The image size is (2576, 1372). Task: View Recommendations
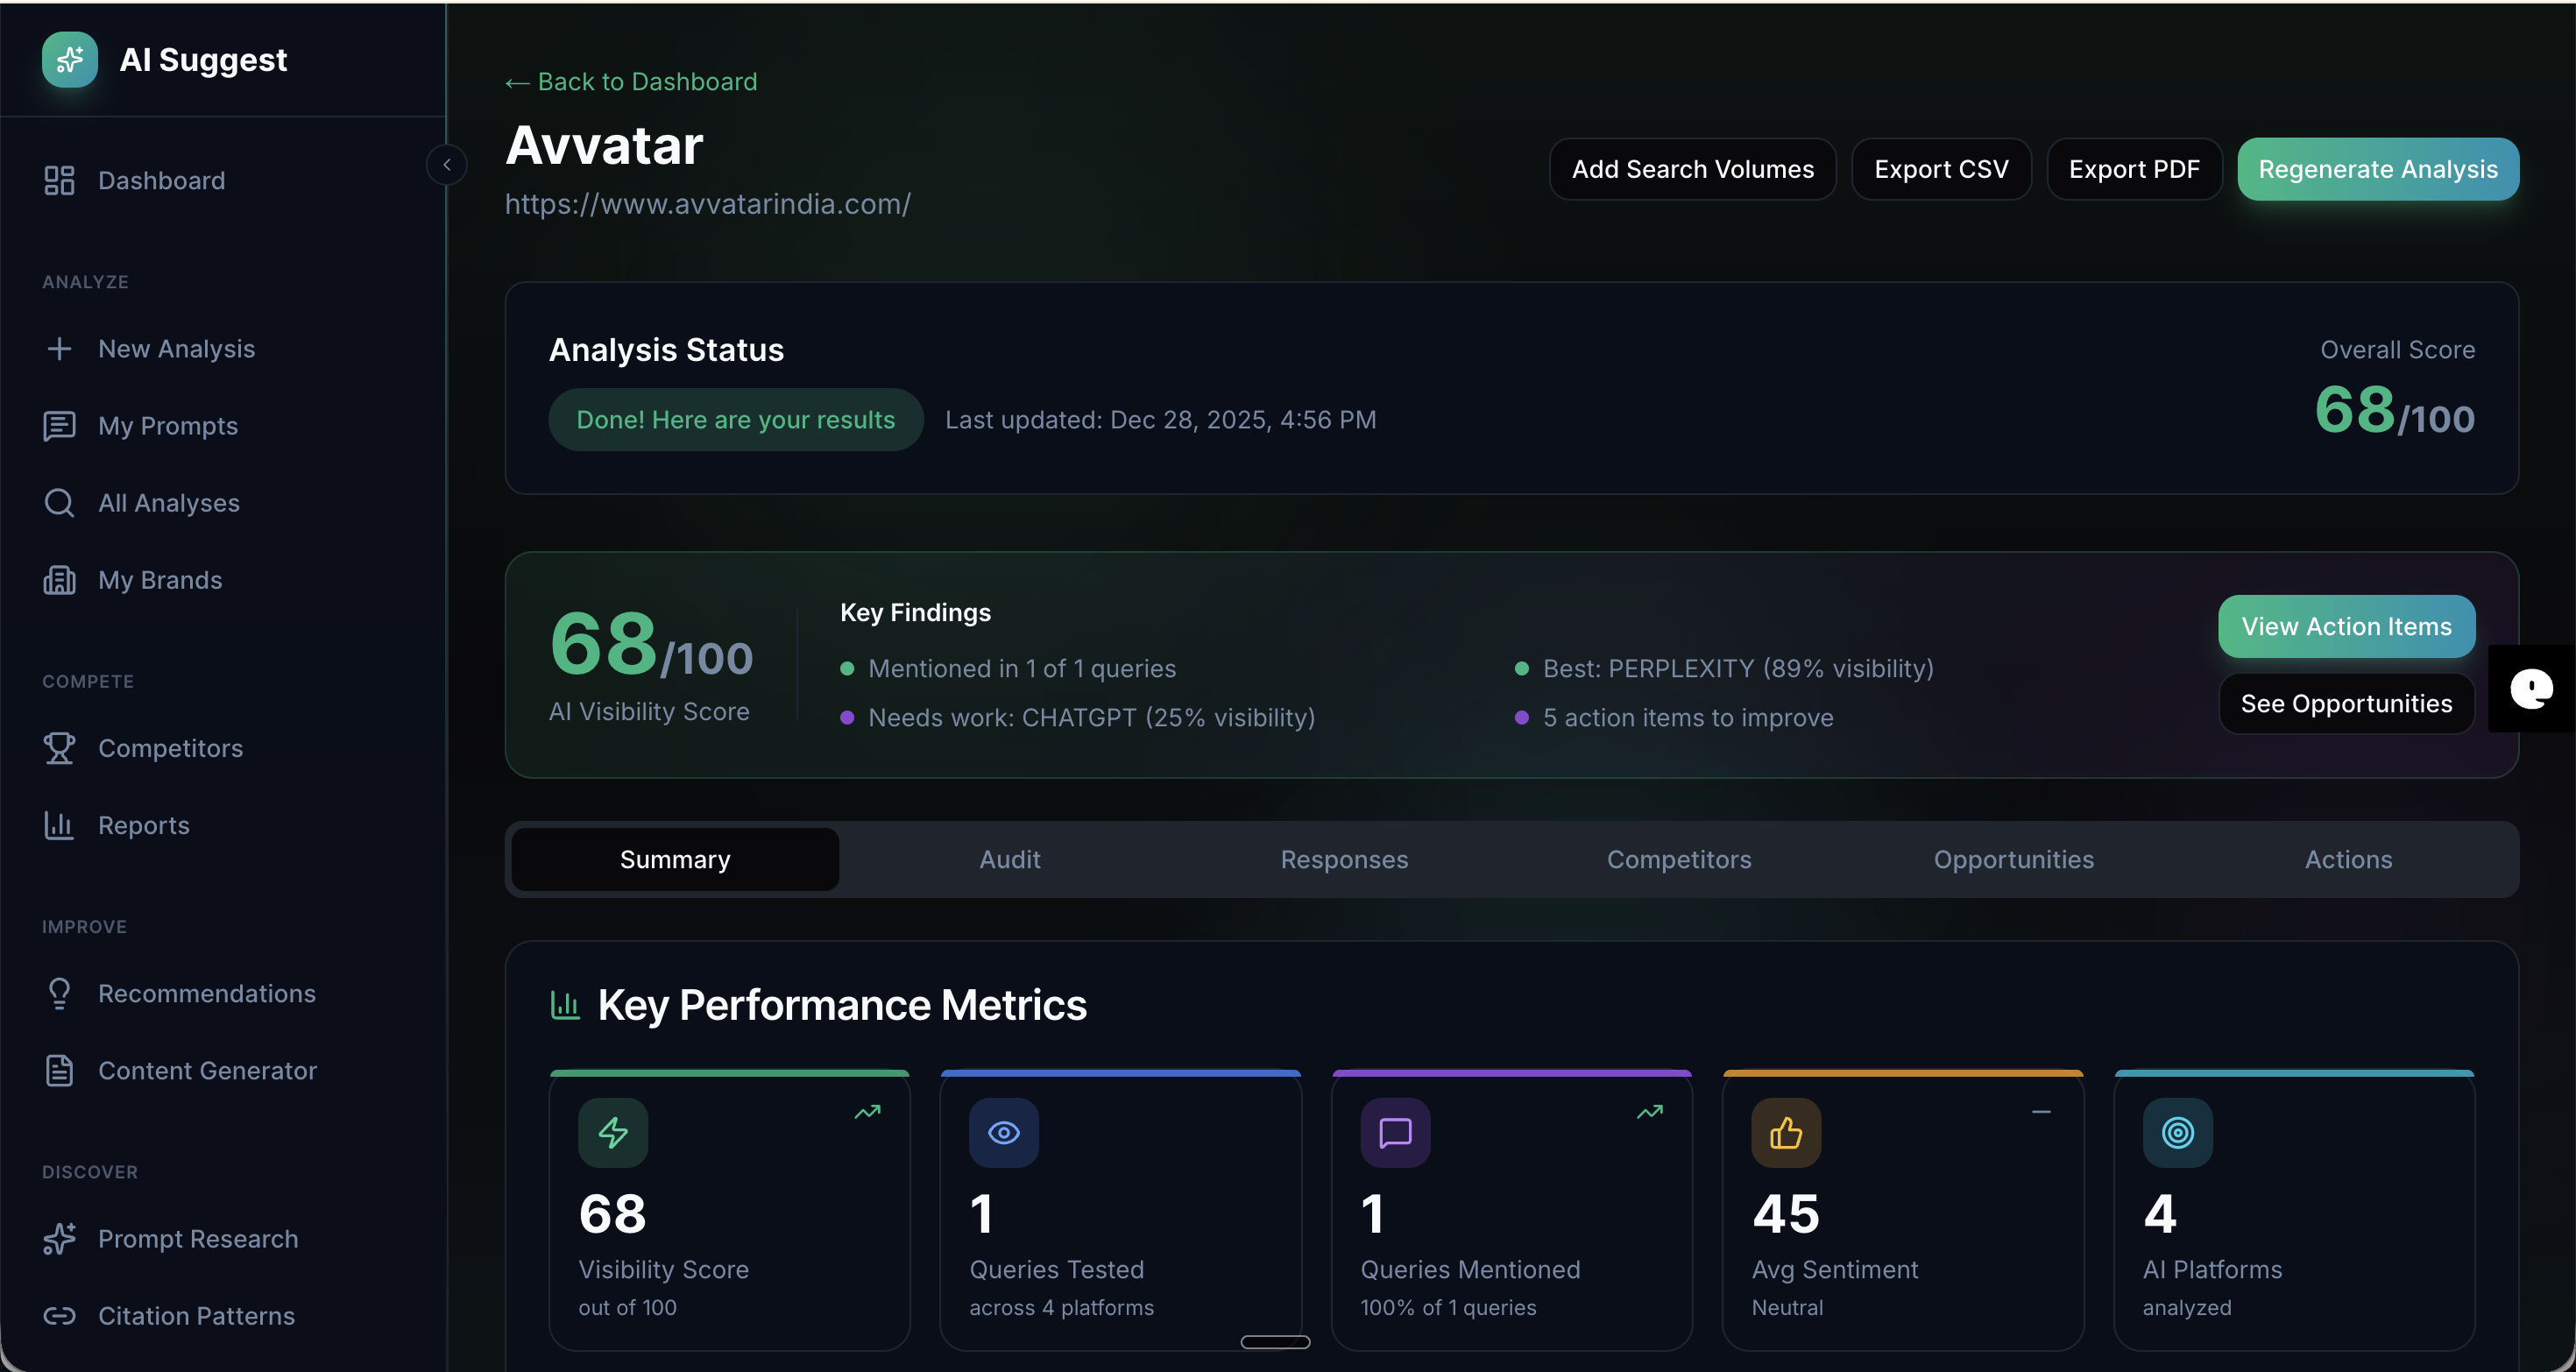tap(206, 993)
